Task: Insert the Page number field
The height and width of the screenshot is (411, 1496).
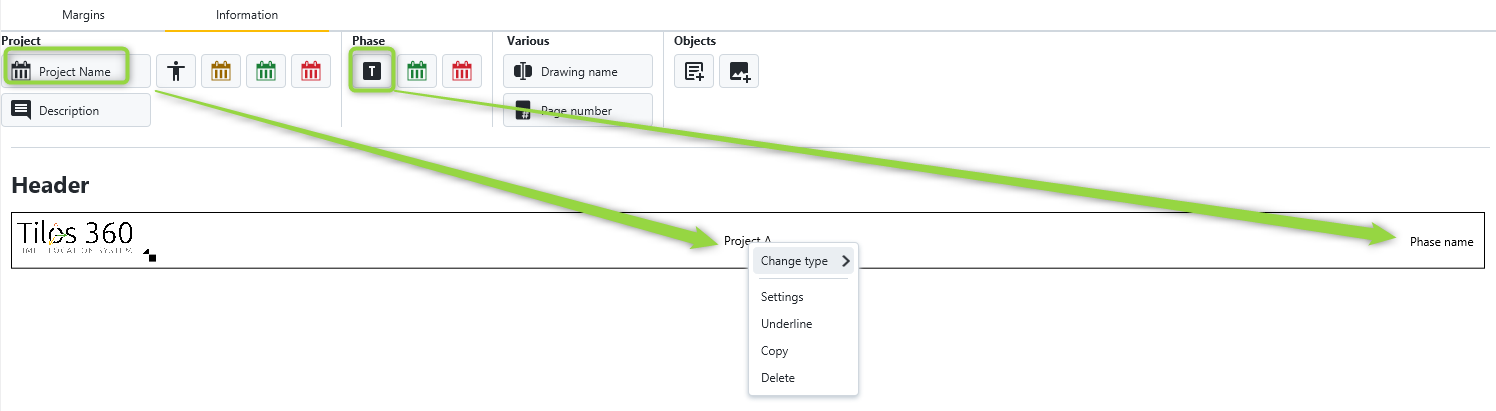Action: coord(578,110)
